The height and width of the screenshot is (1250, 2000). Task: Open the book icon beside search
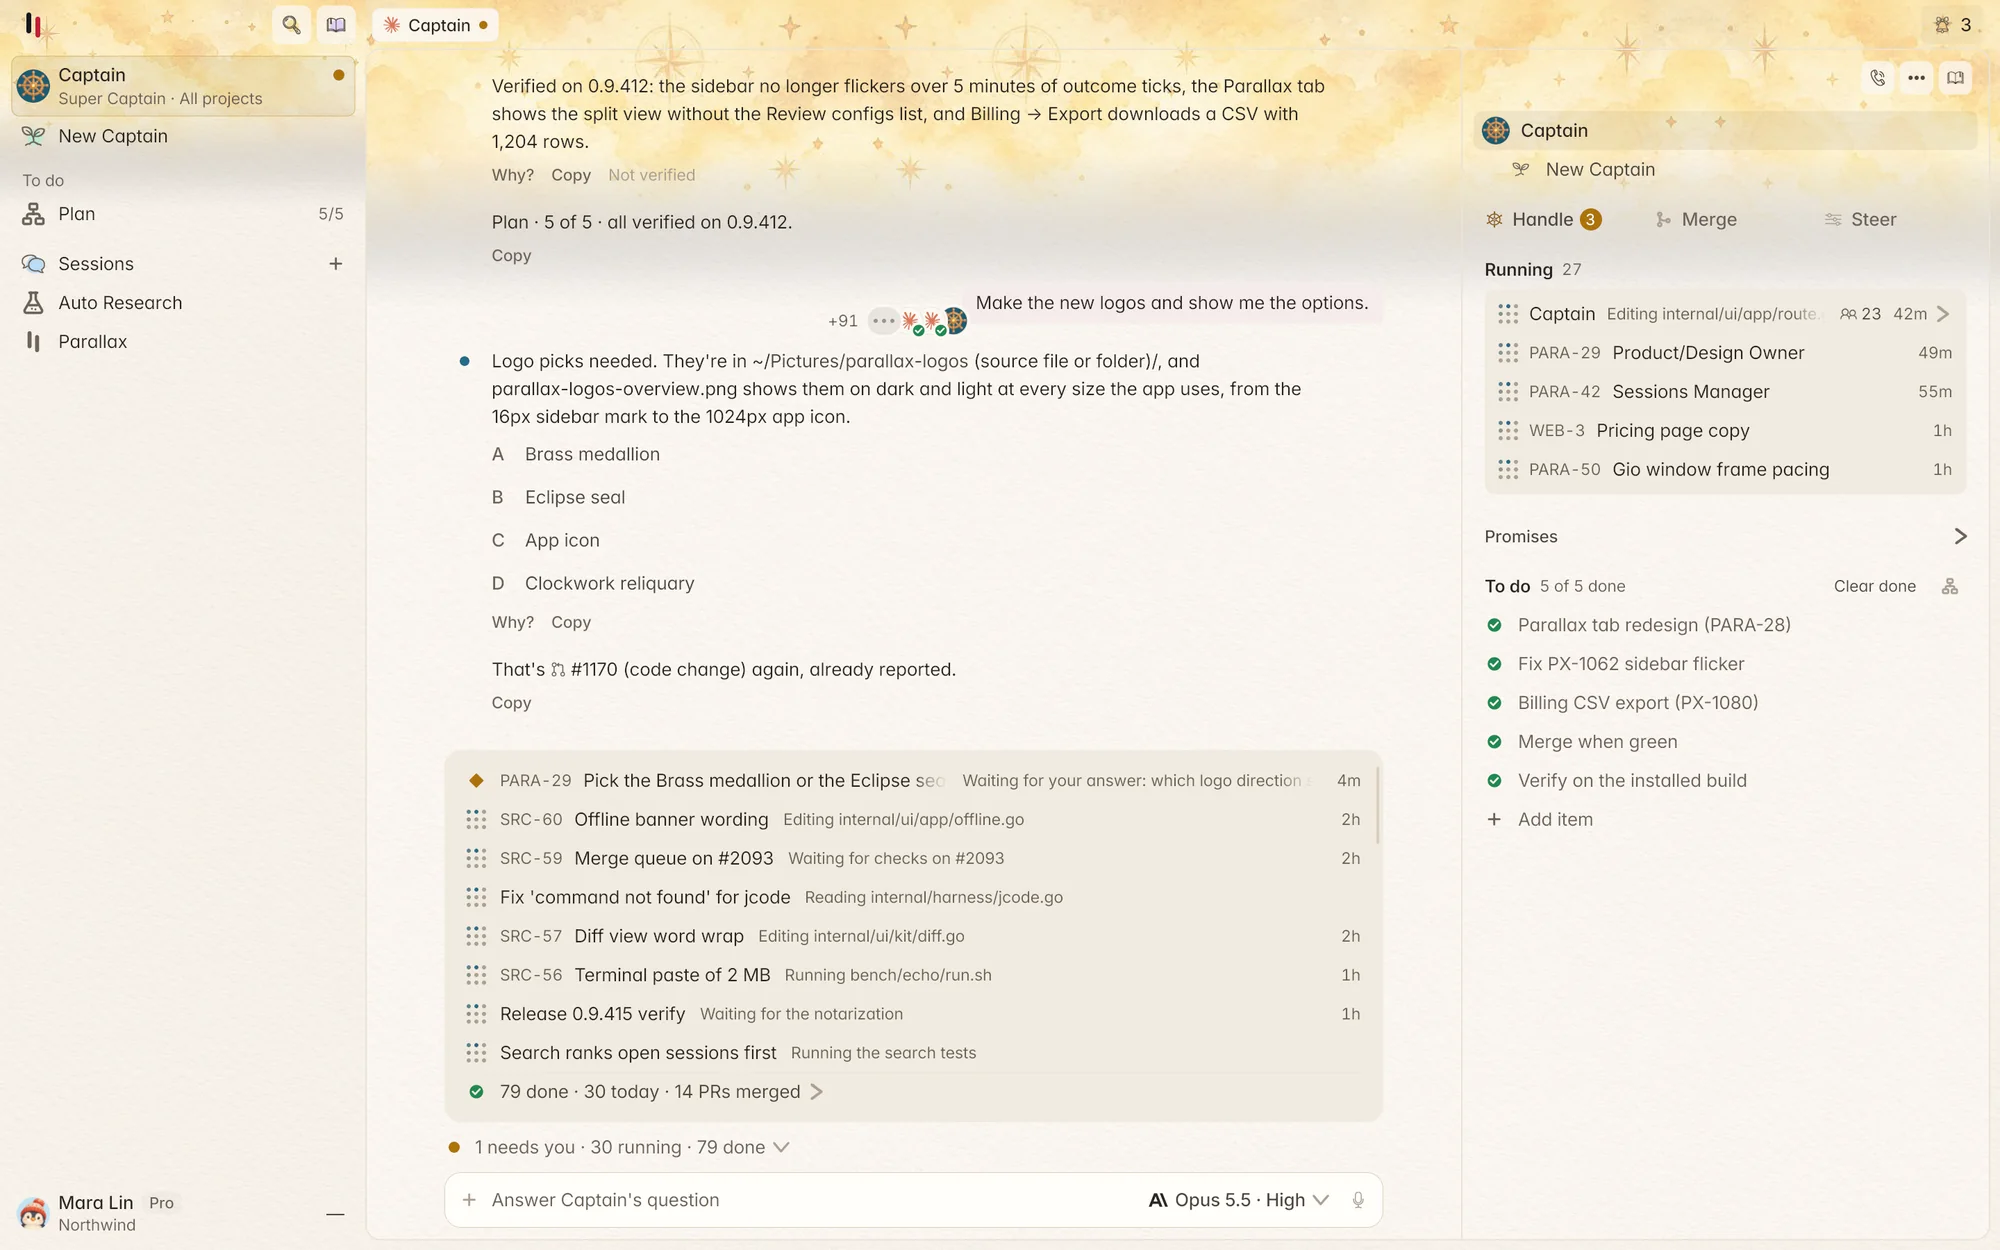click(x=336, y=25)
